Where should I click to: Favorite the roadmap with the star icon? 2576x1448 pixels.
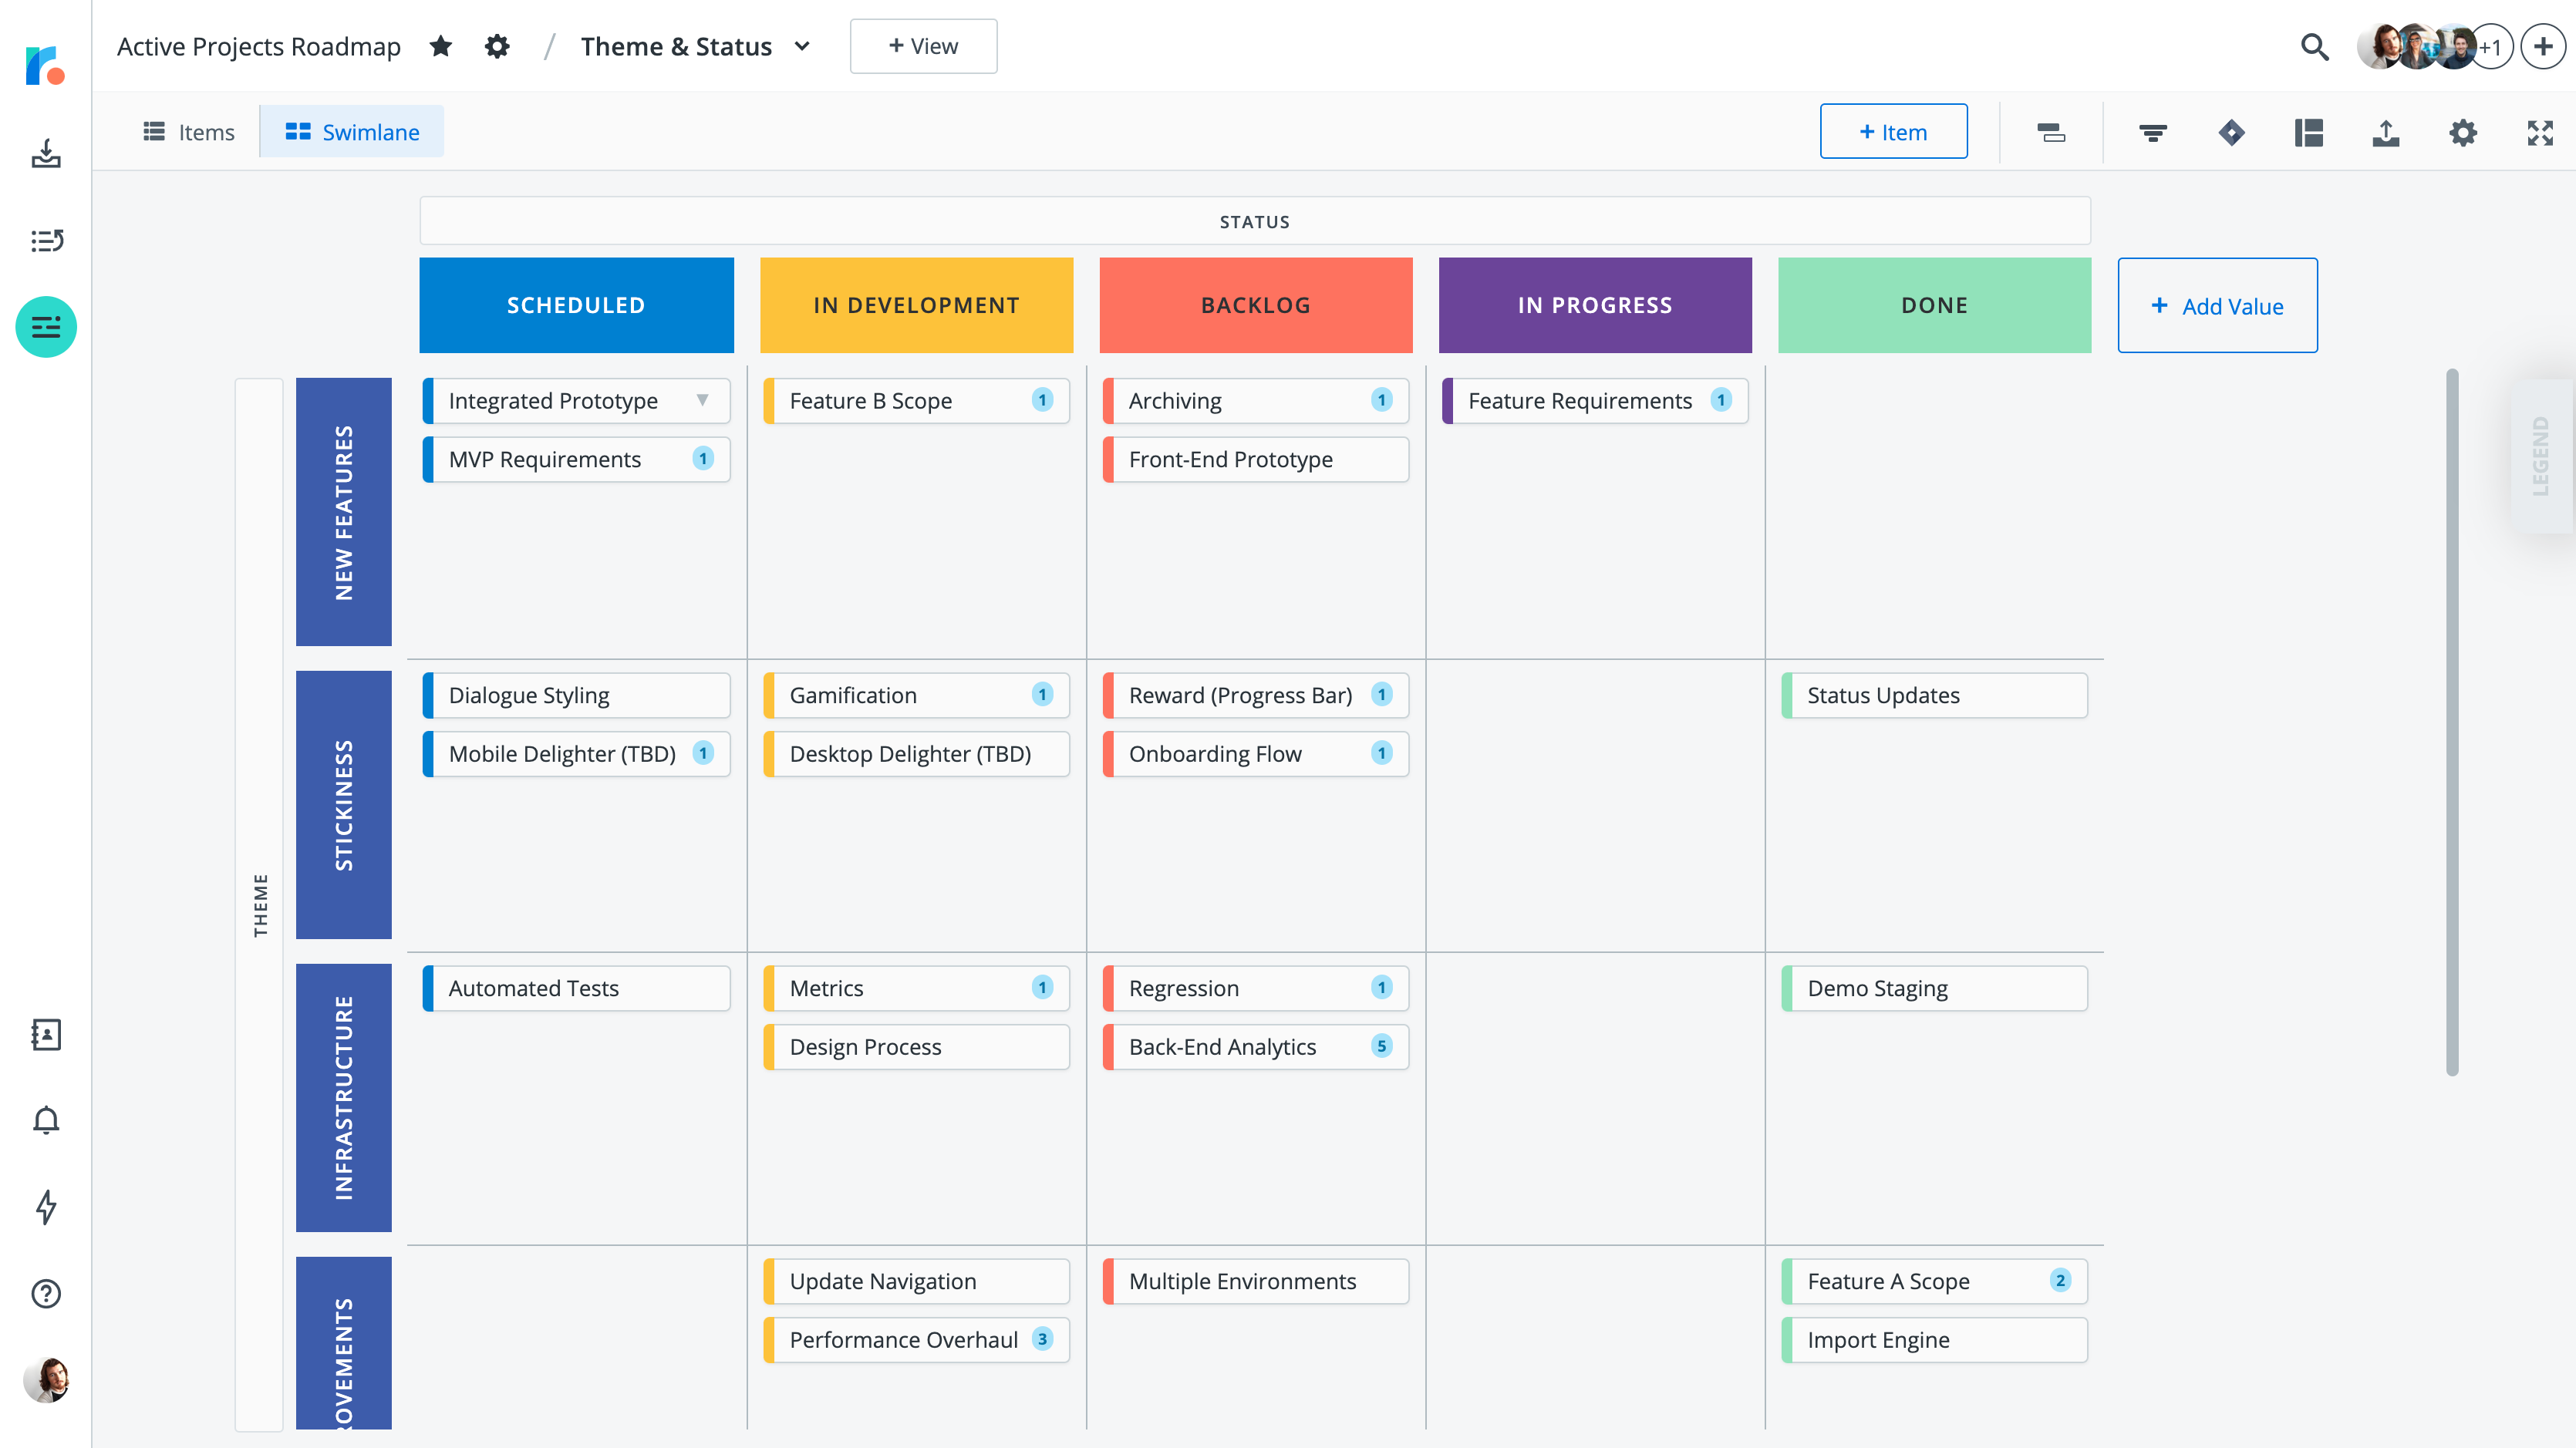click(x=441, y=46)
